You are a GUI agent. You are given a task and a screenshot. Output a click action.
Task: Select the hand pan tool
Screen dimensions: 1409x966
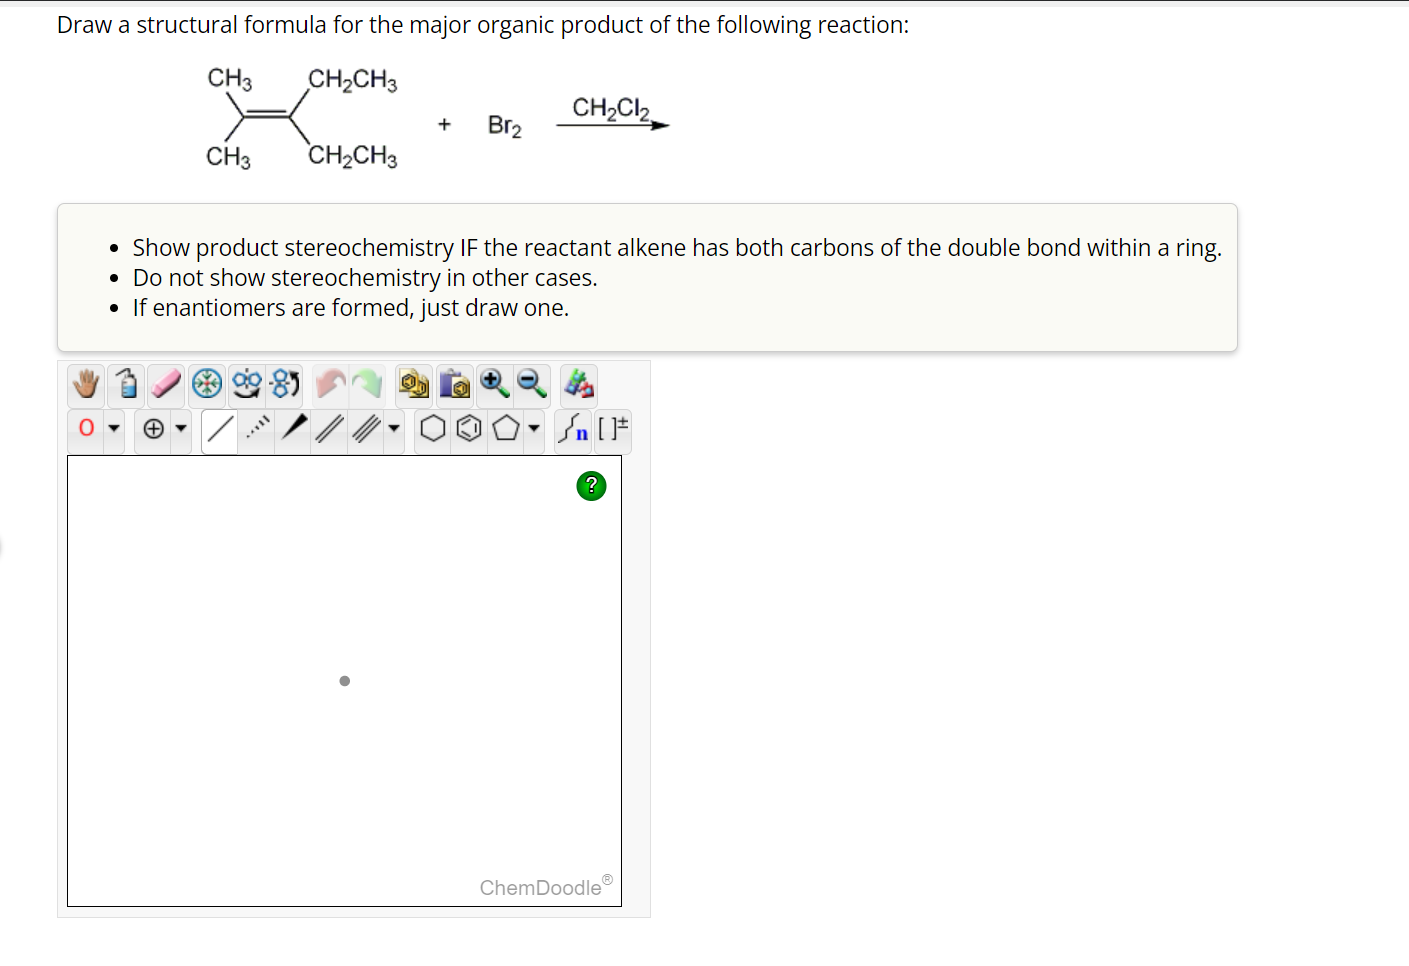tap(85, 383)
